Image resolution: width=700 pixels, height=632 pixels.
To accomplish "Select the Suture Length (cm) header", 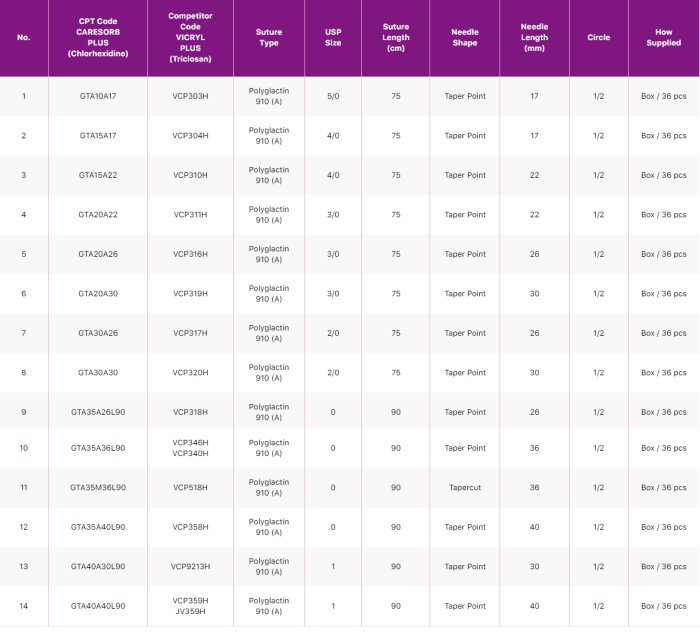I will click(396, 38).
